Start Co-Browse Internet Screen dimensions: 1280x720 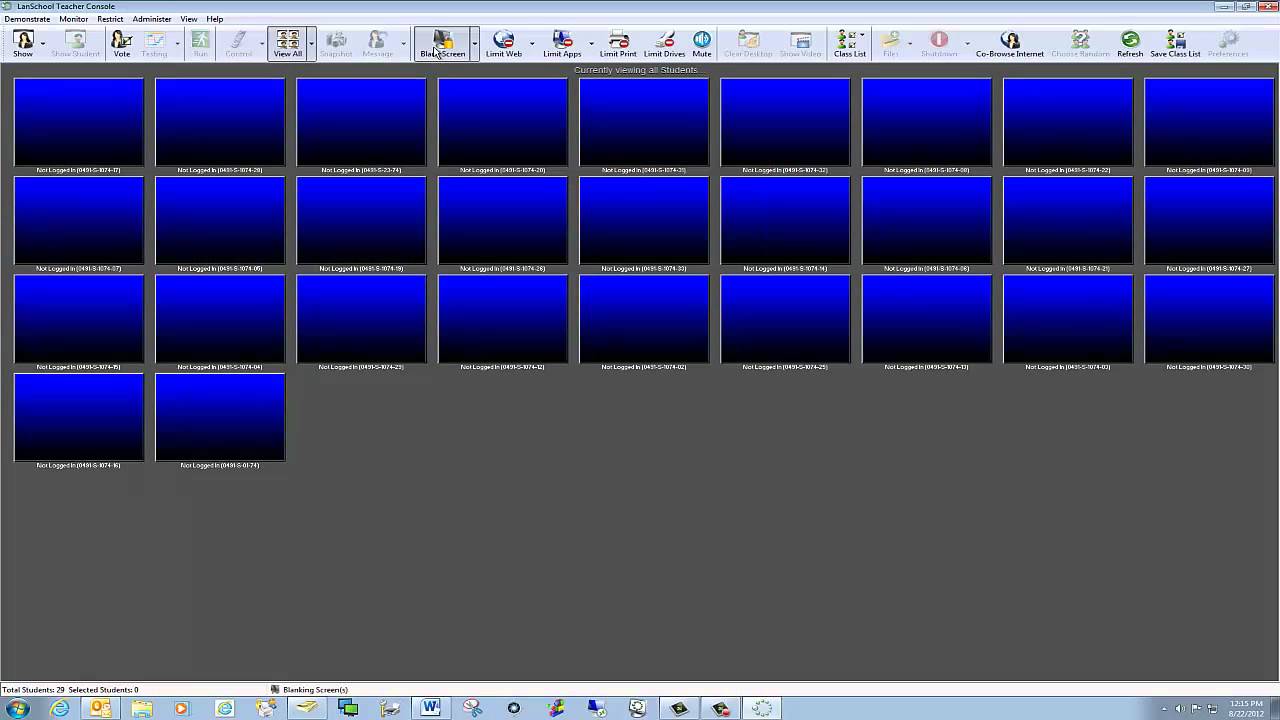click(x=1010, y=43)
